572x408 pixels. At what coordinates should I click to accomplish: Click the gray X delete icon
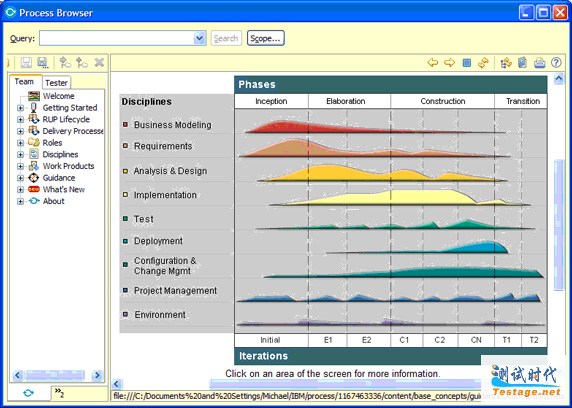pos(99,63)
